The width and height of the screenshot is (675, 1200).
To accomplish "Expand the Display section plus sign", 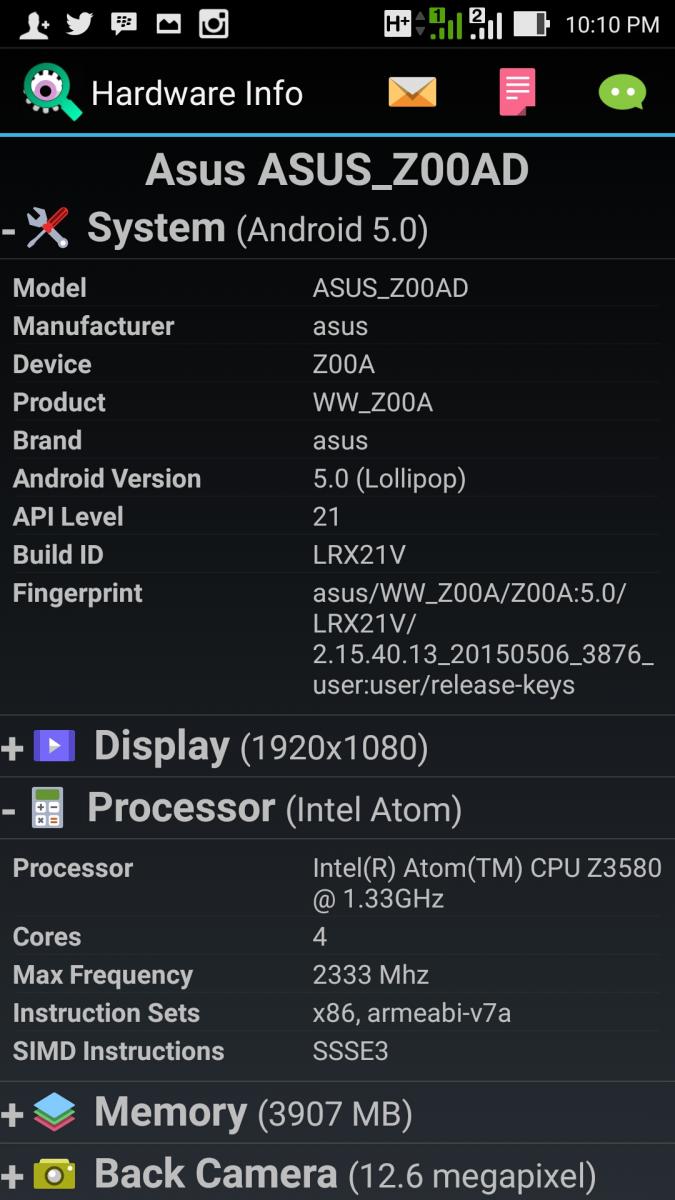I will [12, 748].
